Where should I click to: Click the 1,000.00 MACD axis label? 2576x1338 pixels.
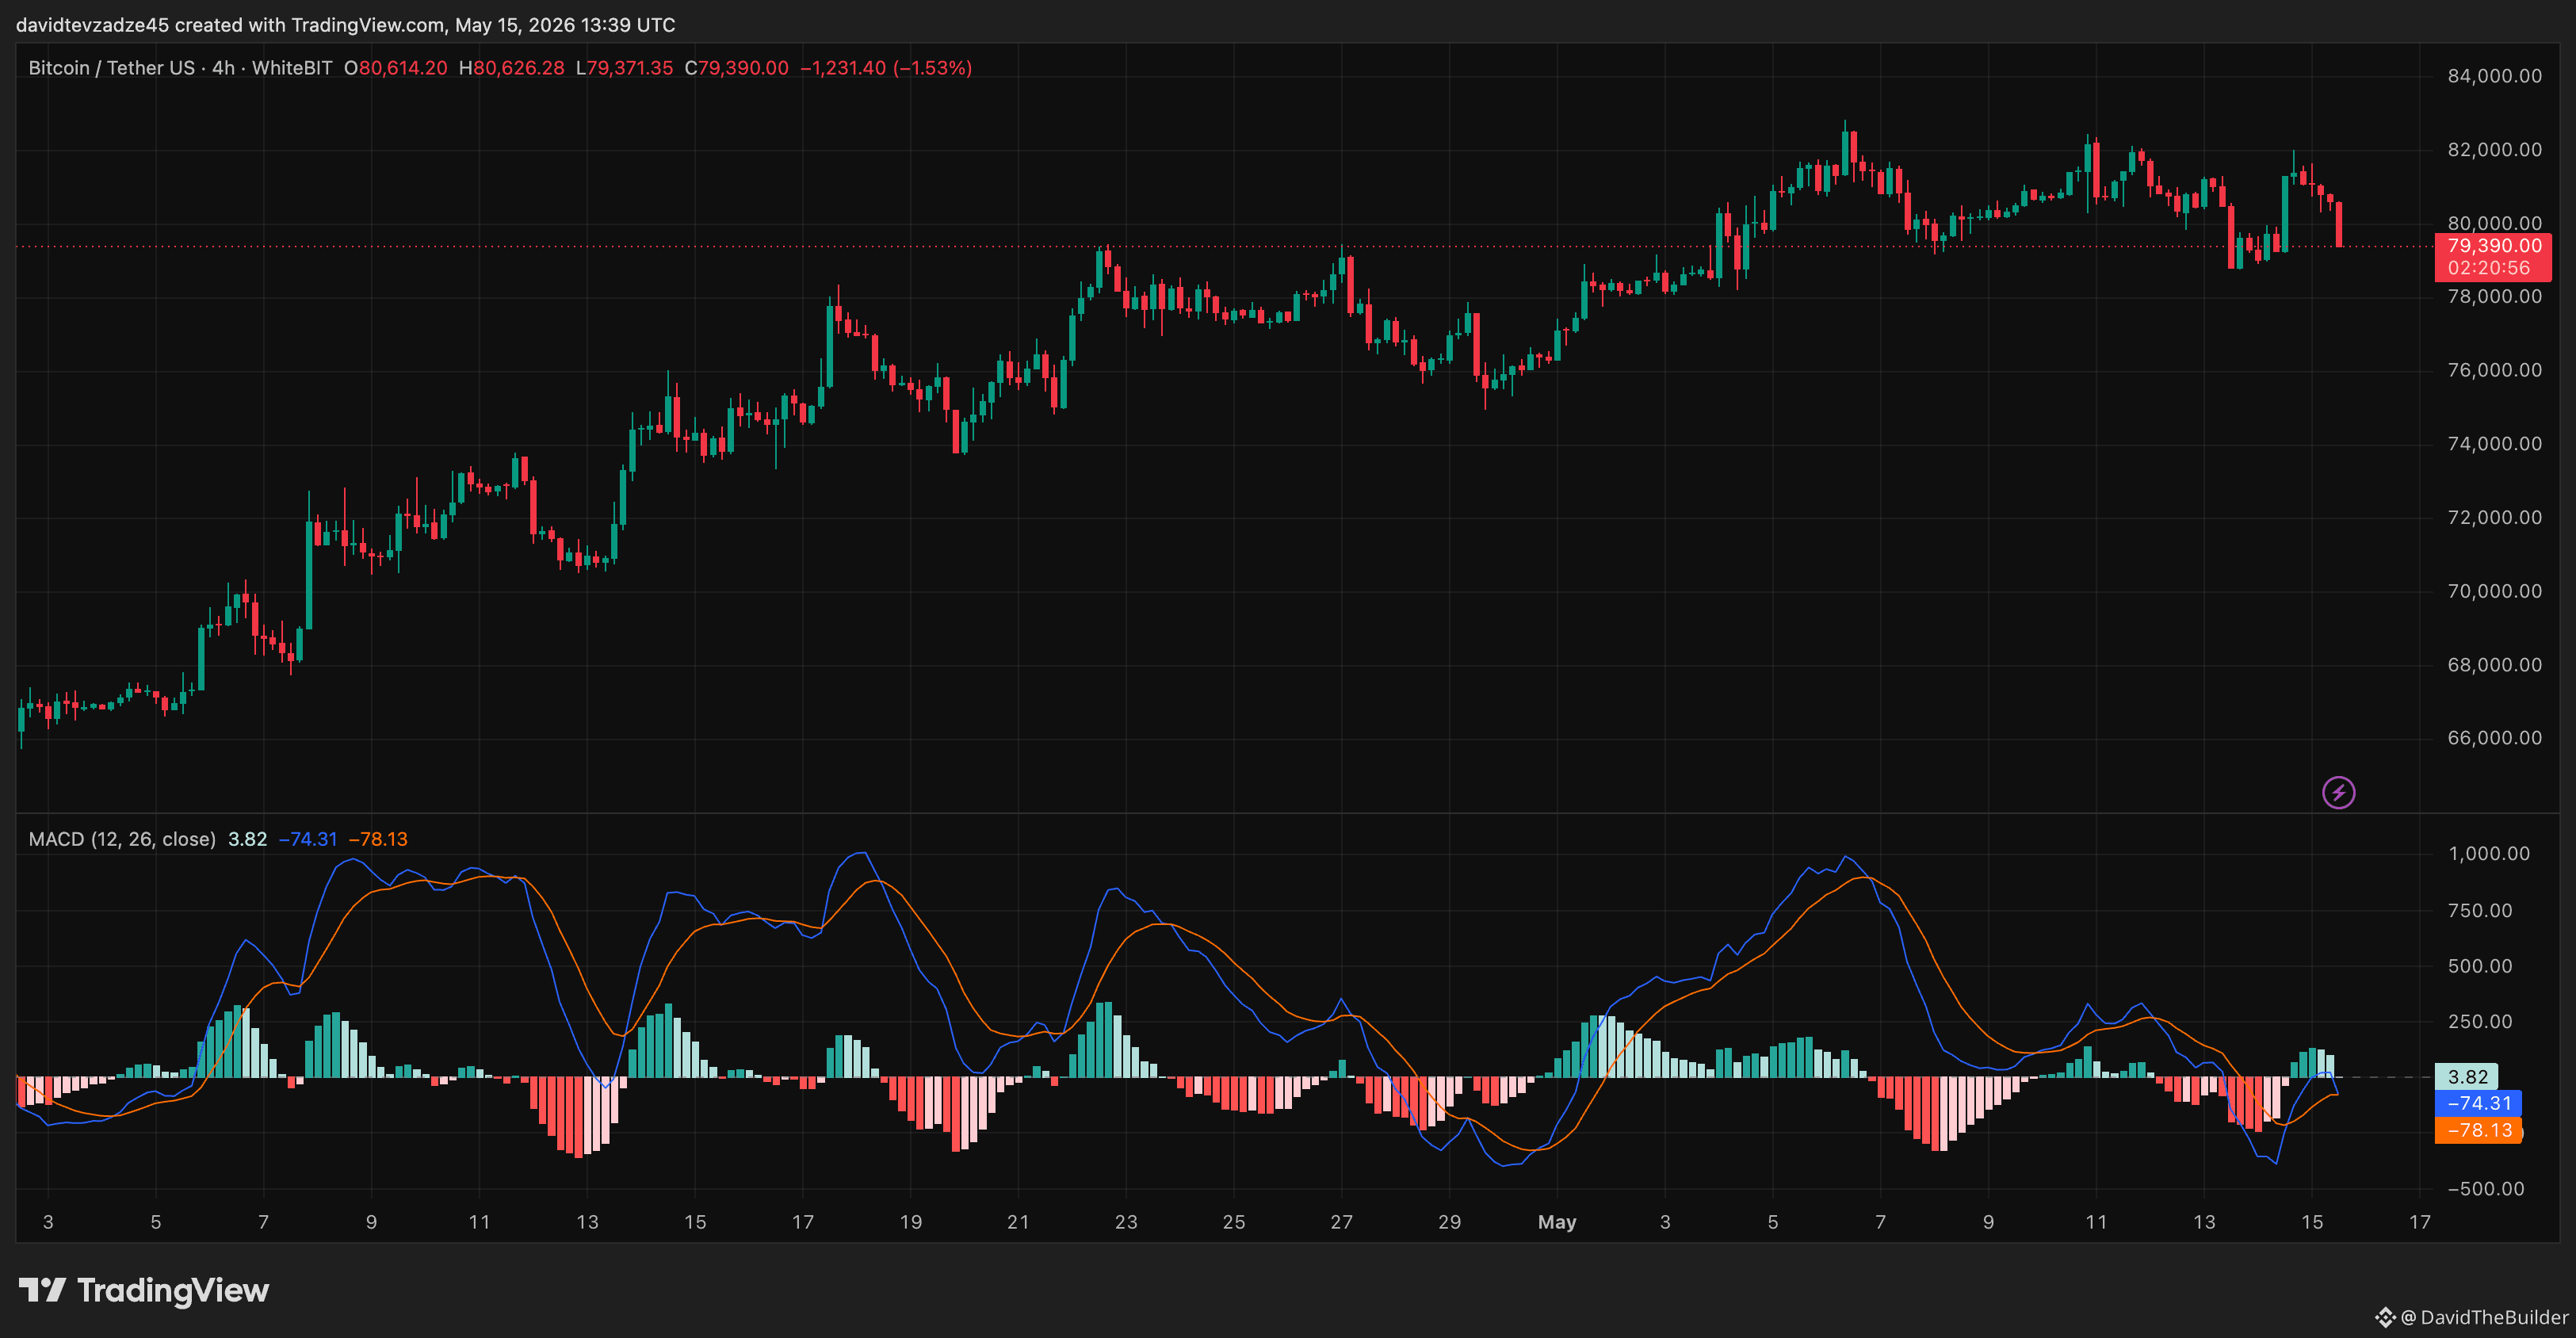(x=2489, y=854)
